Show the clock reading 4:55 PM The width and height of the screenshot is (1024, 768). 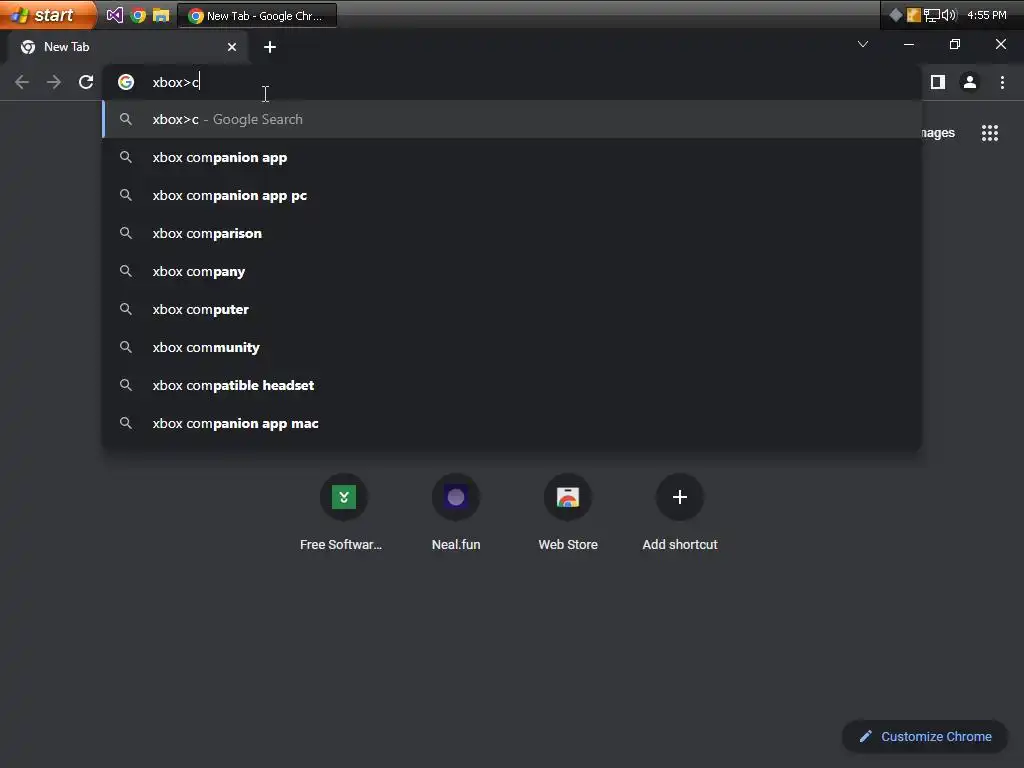986,15
